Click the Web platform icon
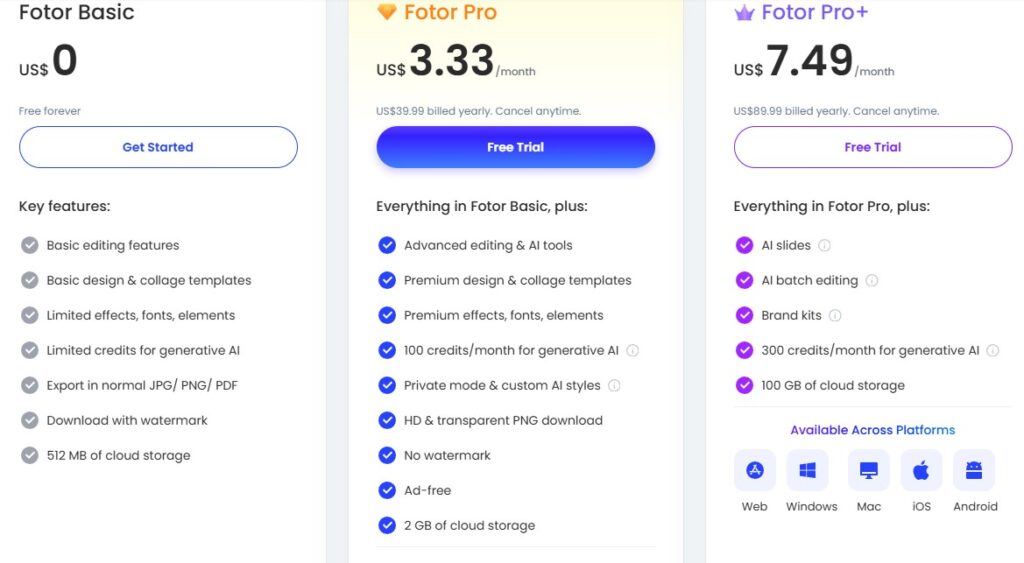This screenshot has height=563, width=1024. 755,470
